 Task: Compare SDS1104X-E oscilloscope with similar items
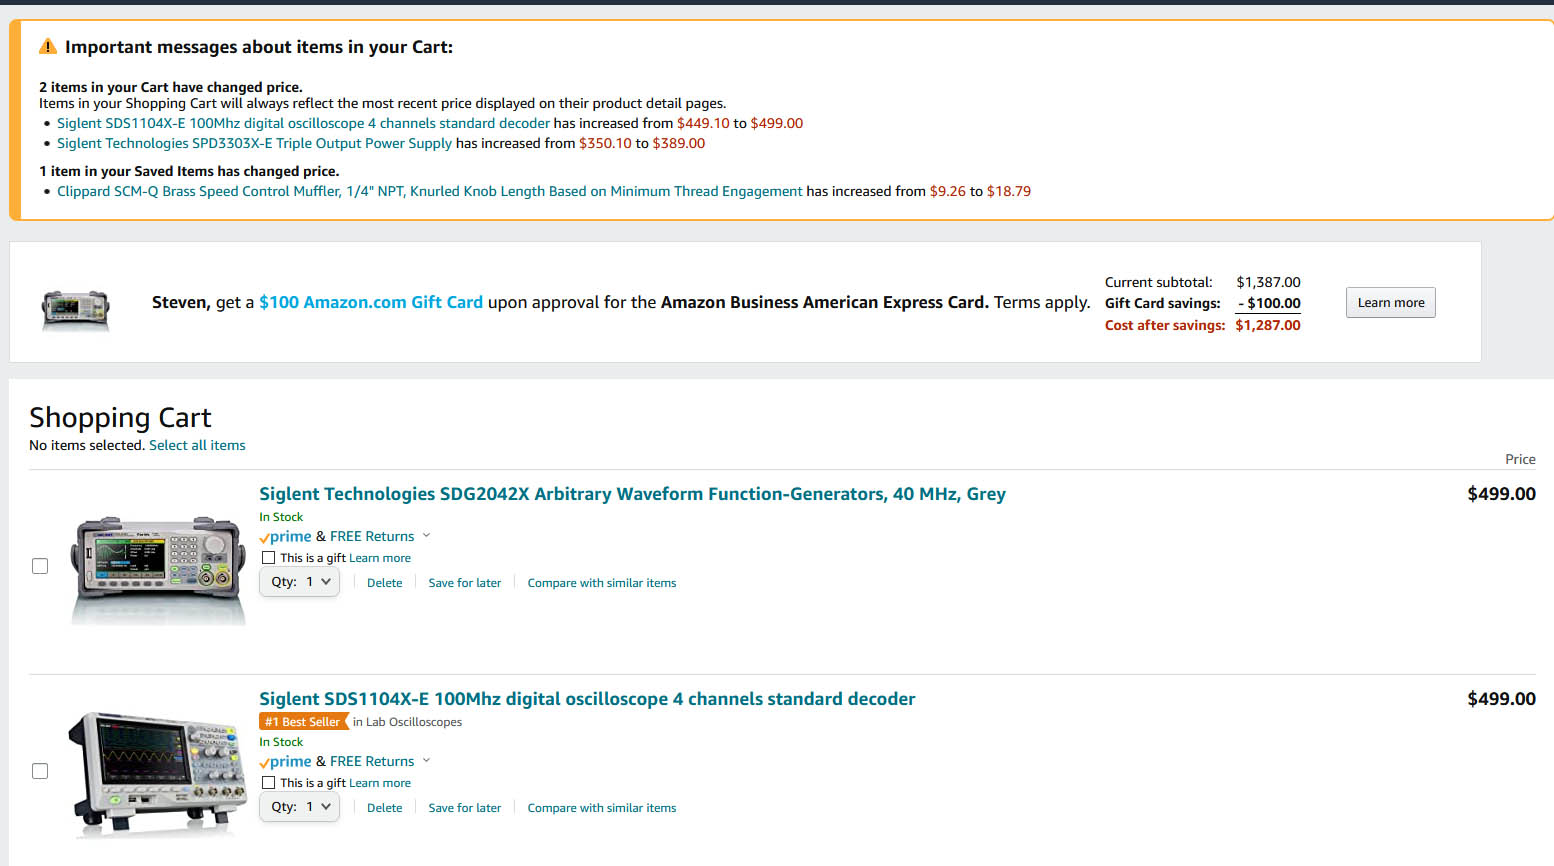click(602, 808)
